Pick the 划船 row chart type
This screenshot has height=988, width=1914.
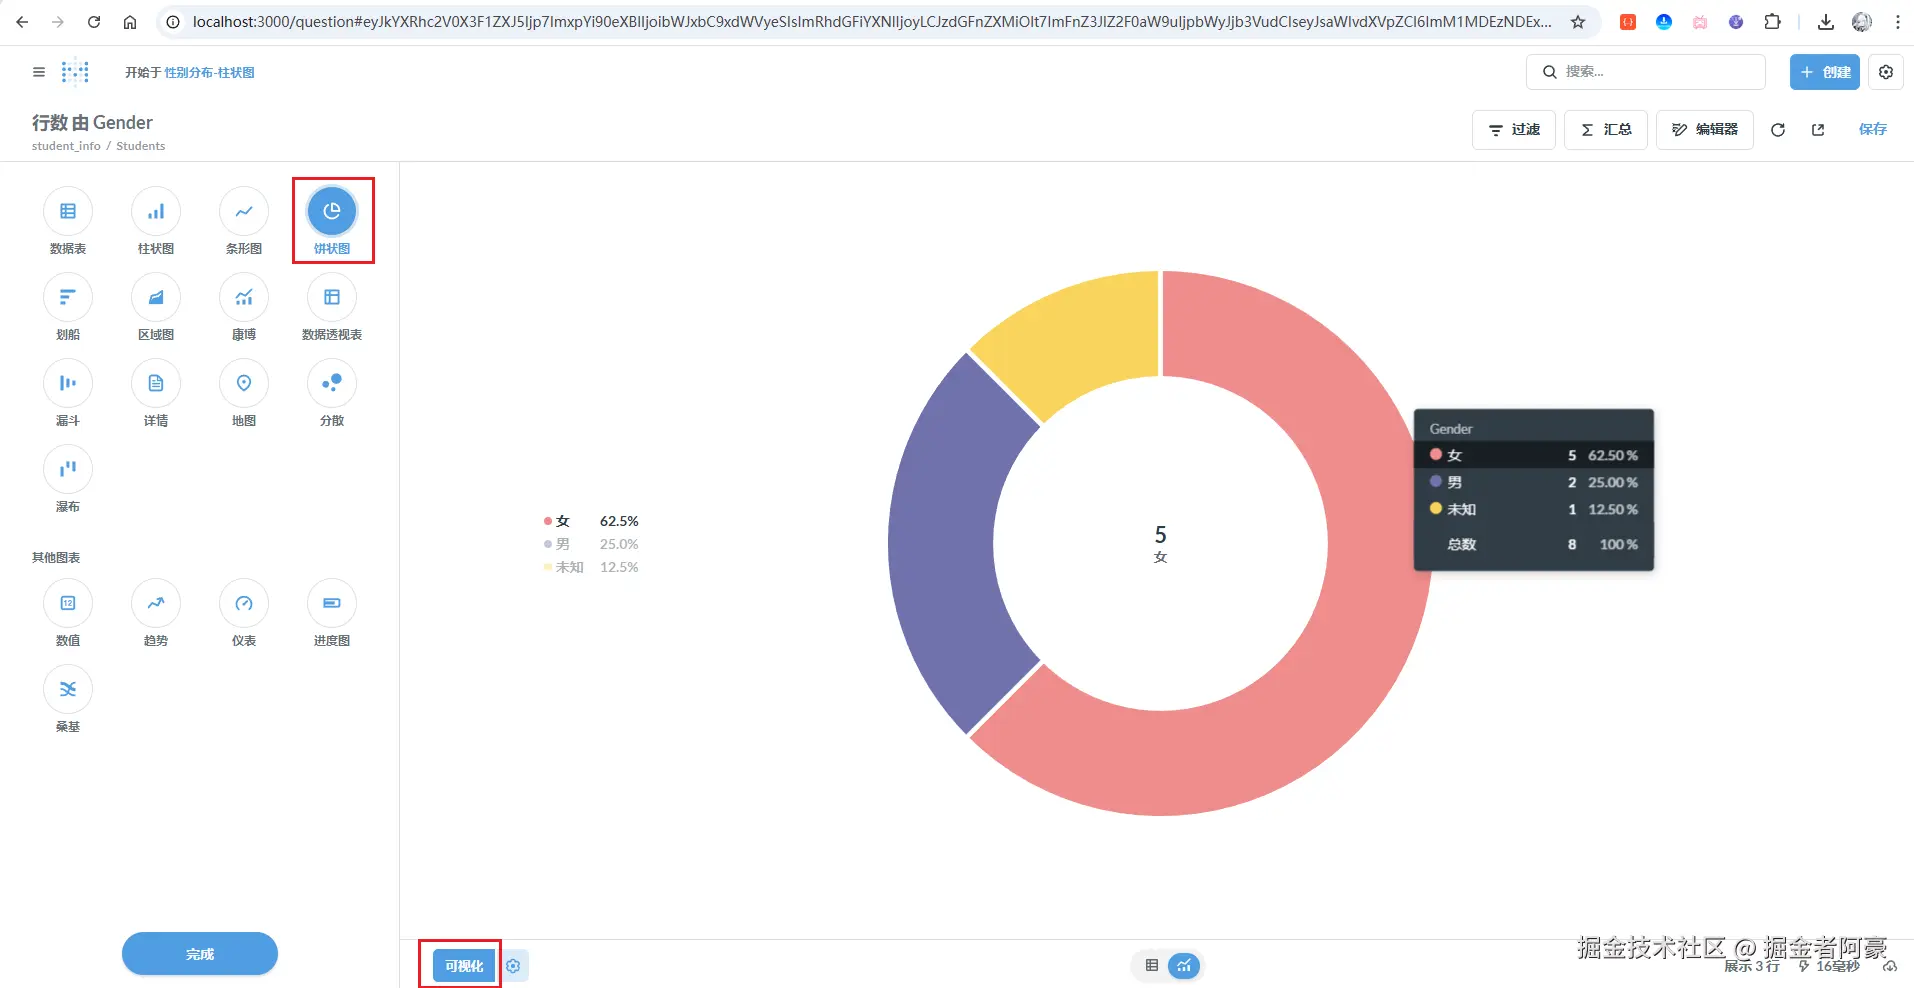coord(68,298)
